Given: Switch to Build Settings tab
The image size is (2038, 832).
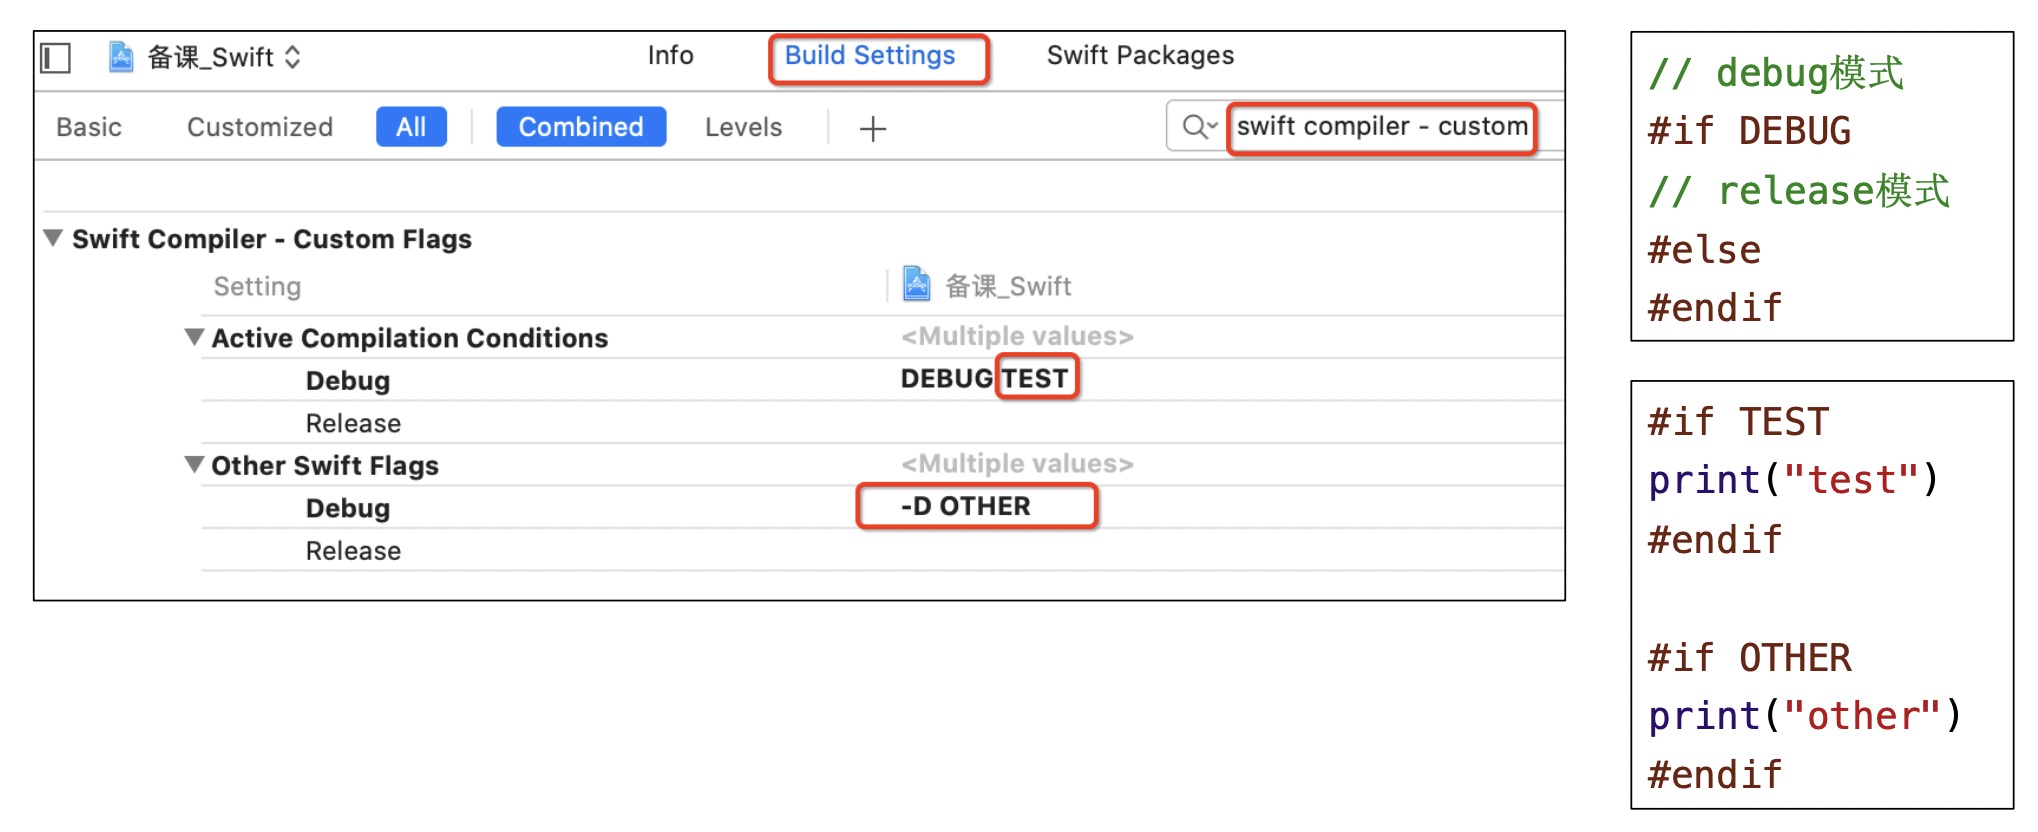Looking at the screenshot, I should [869, 56].
